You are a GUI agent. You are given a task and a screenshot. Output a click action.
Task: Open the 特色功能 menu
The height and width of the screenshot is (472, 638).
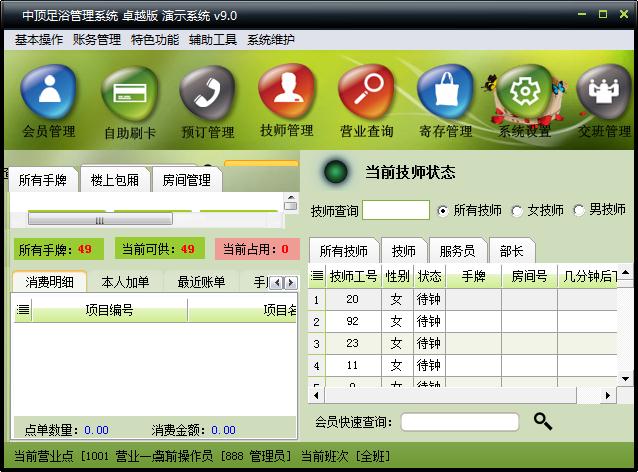click(x=155, y=39)
